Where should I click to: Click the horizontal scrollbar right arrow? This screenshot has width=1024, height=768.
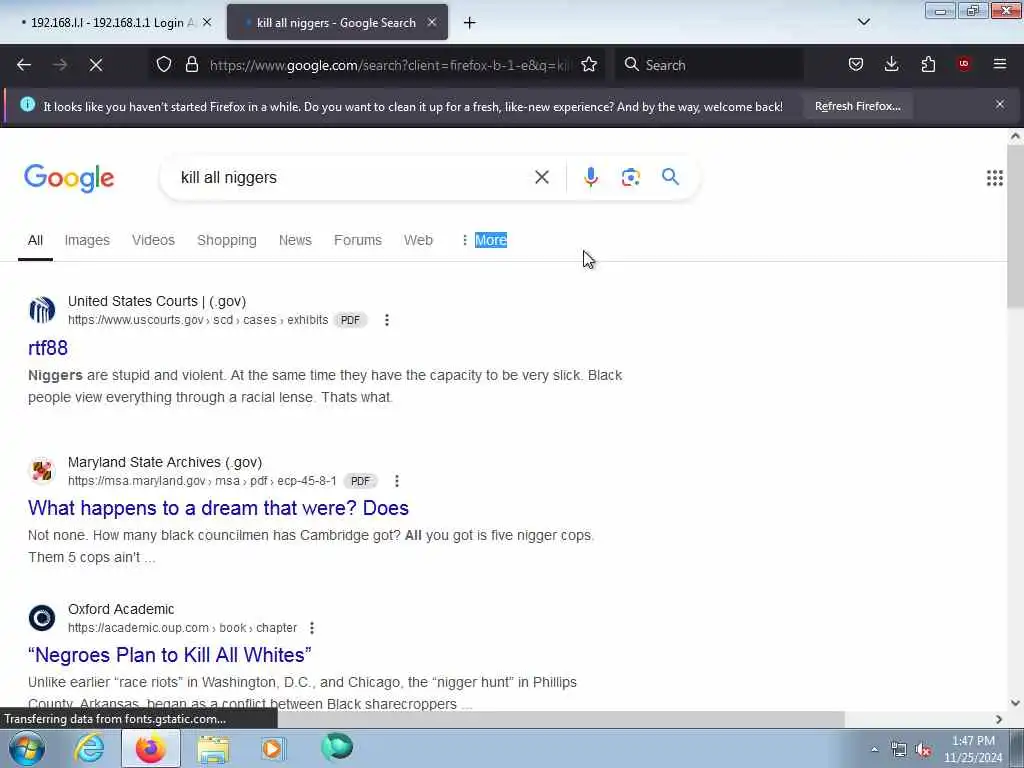pos(999,719)
